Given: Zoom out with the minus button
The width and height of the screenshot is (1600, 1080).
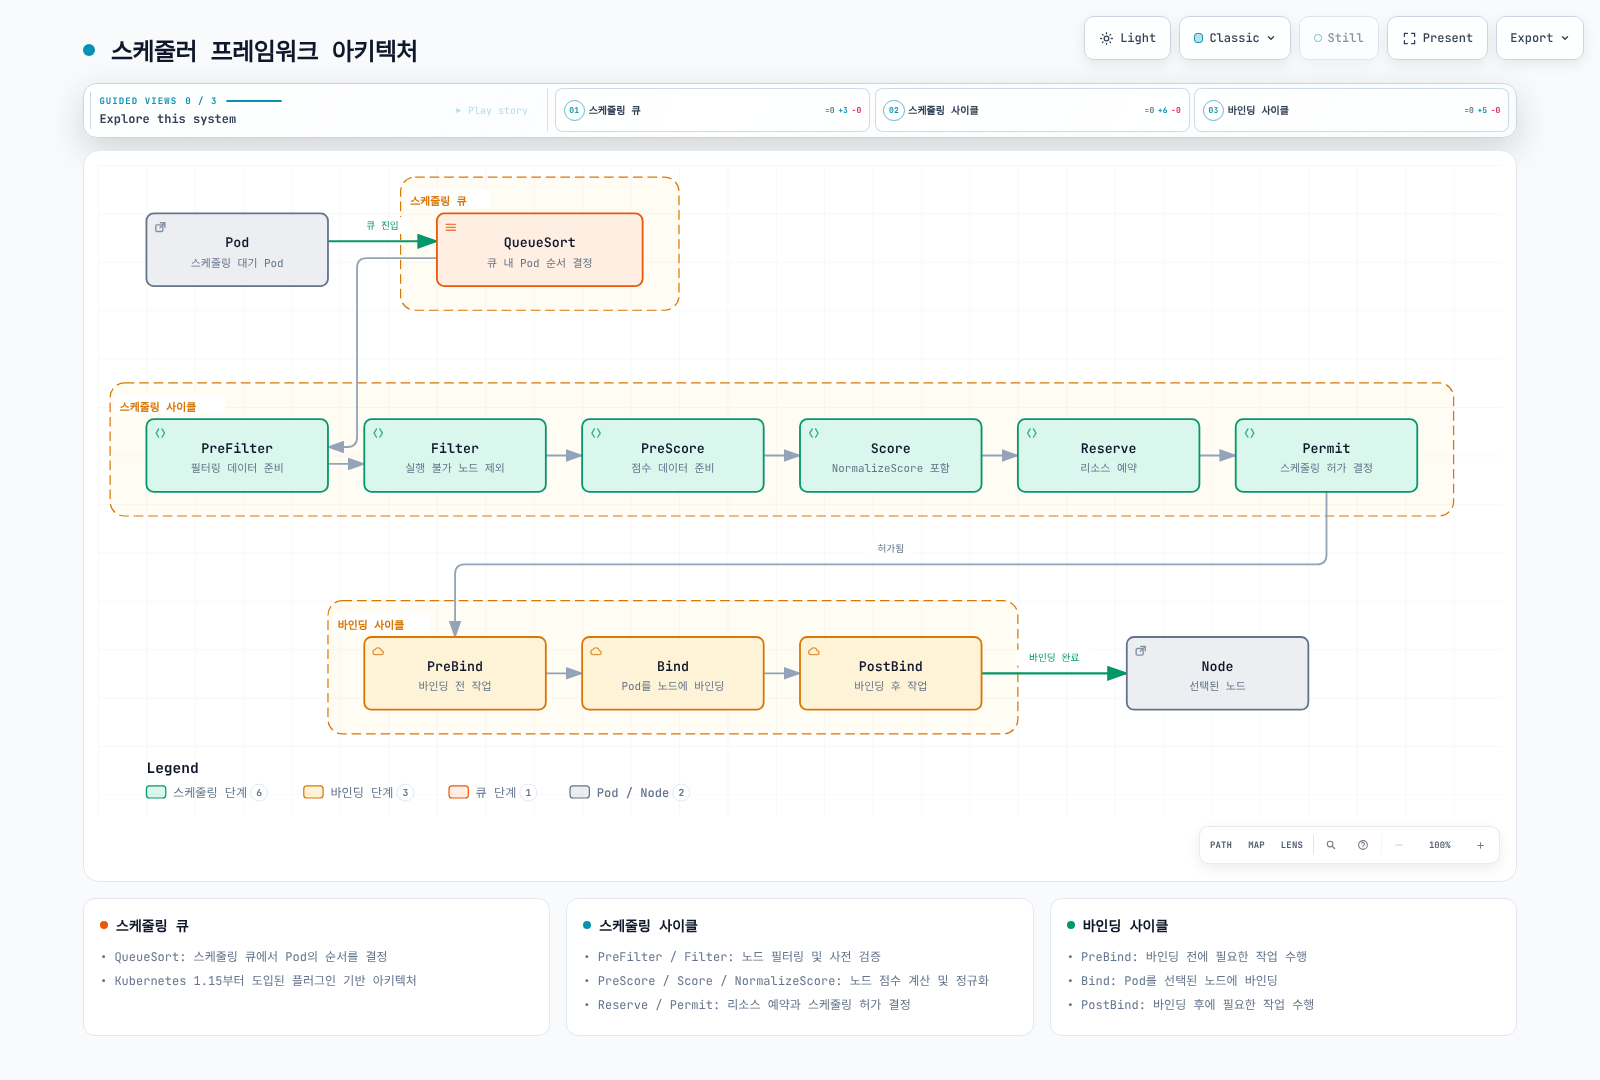Looking at the screenshot, I should click(x=1399, y=845).
